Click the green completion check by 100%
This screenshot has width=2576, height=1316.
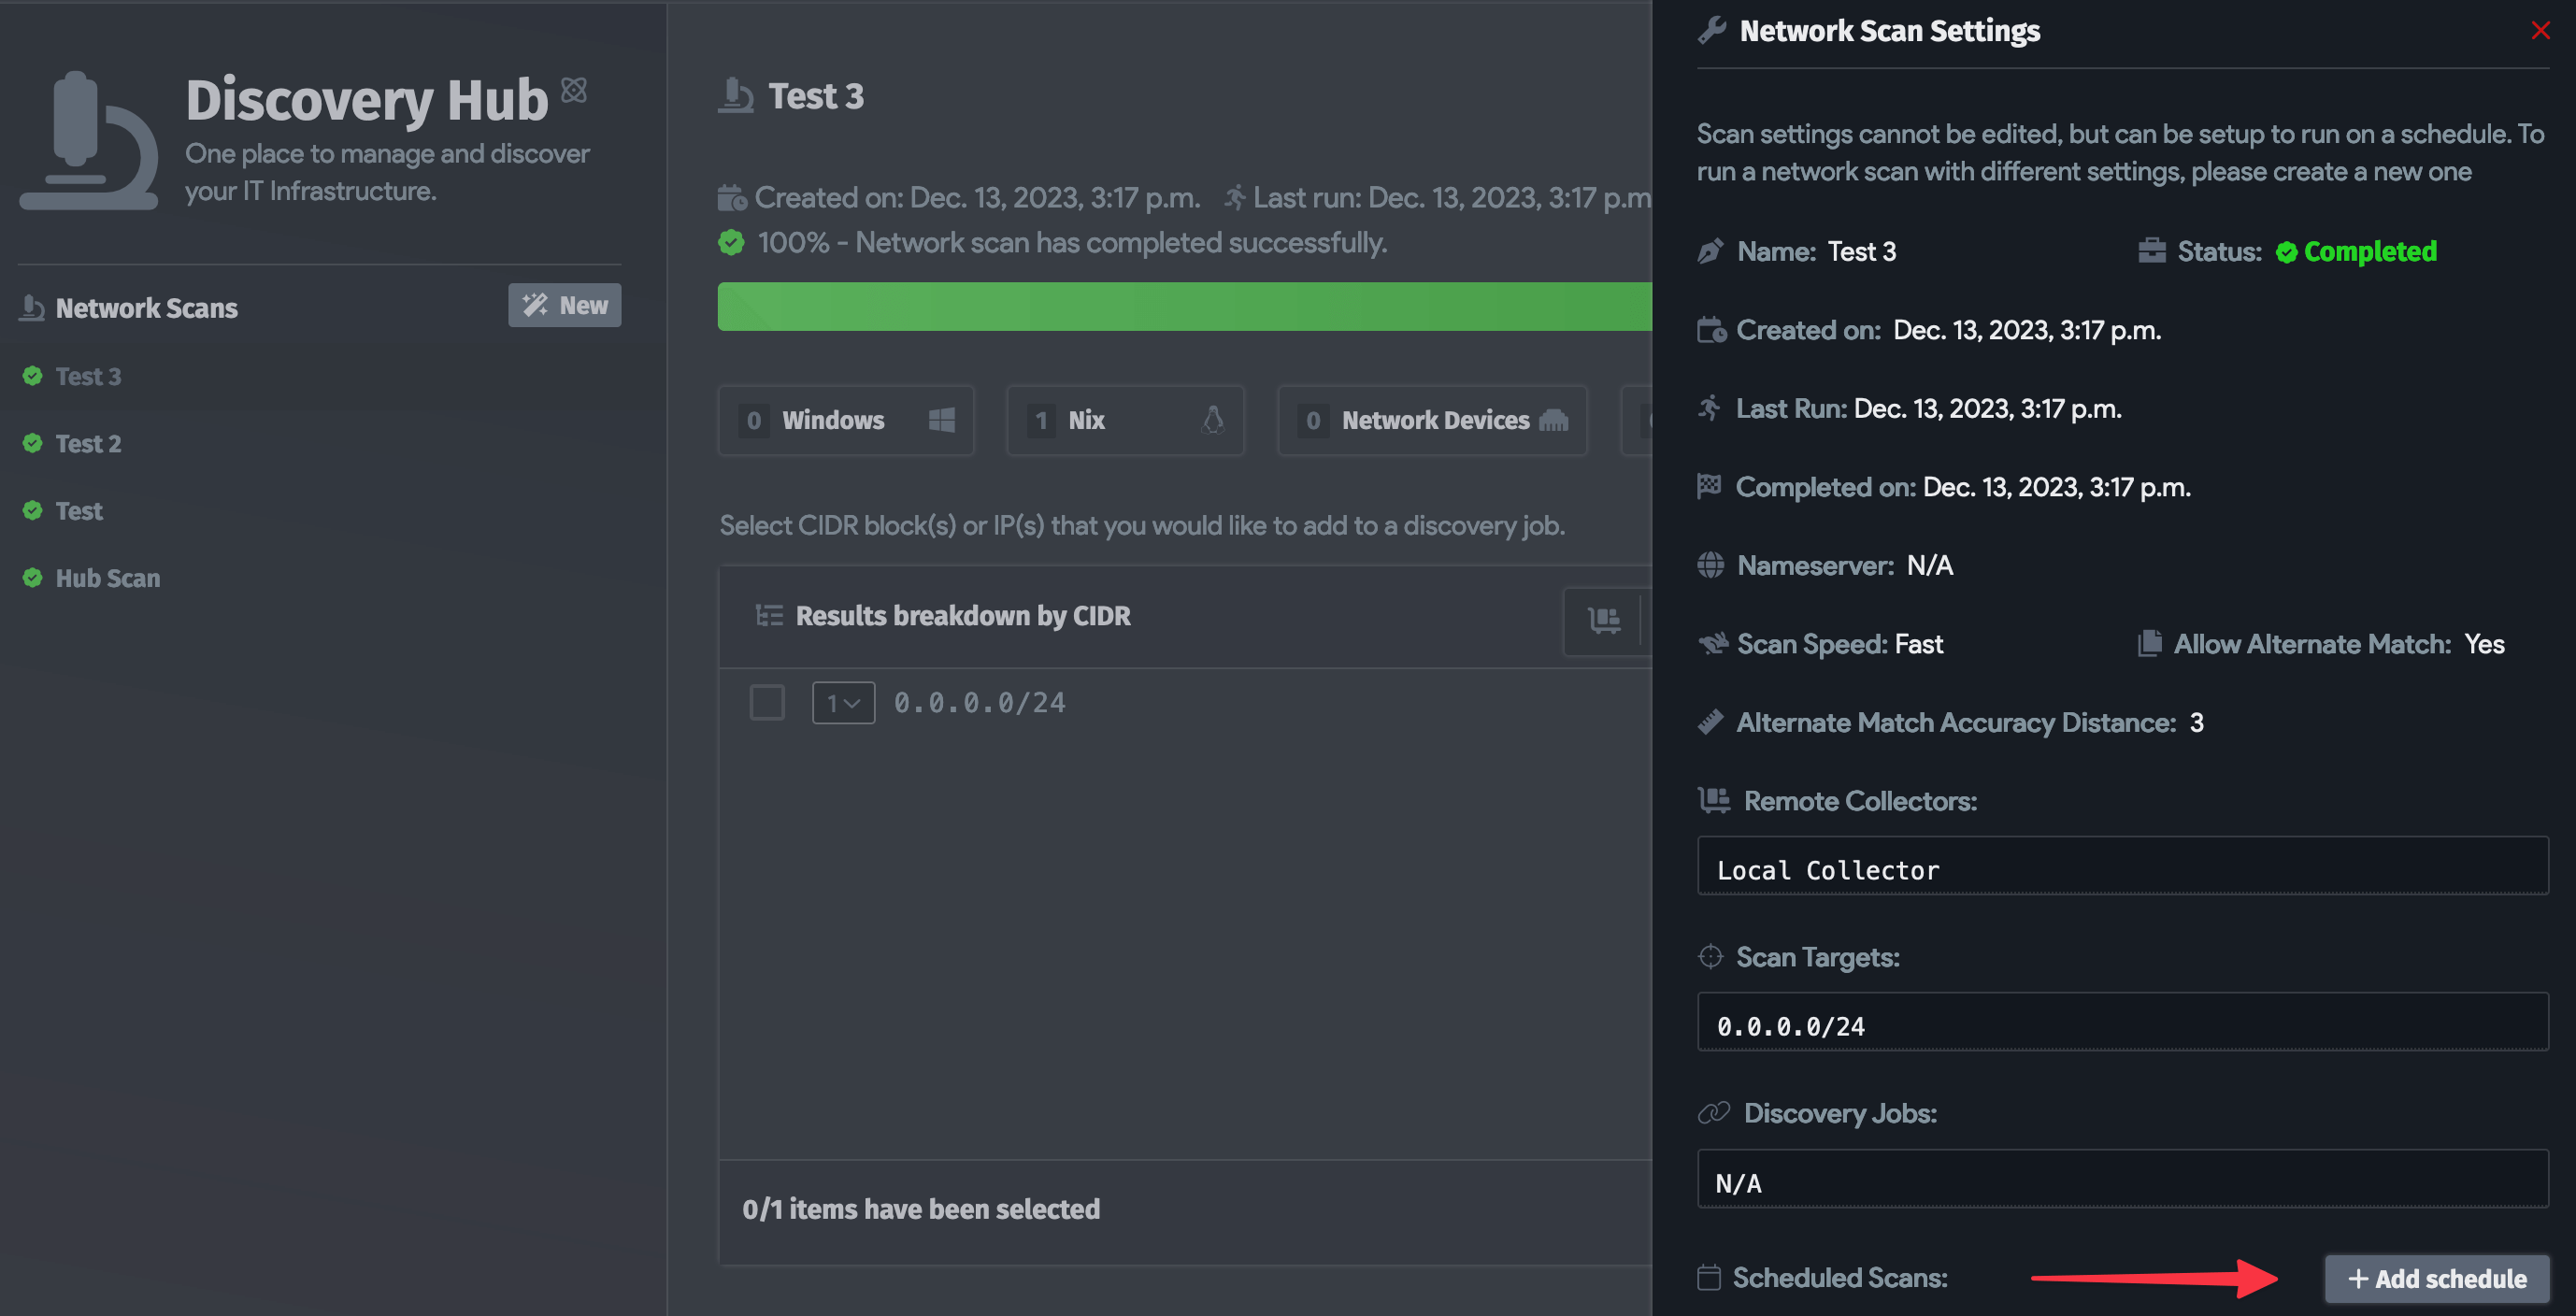[731, 242]
